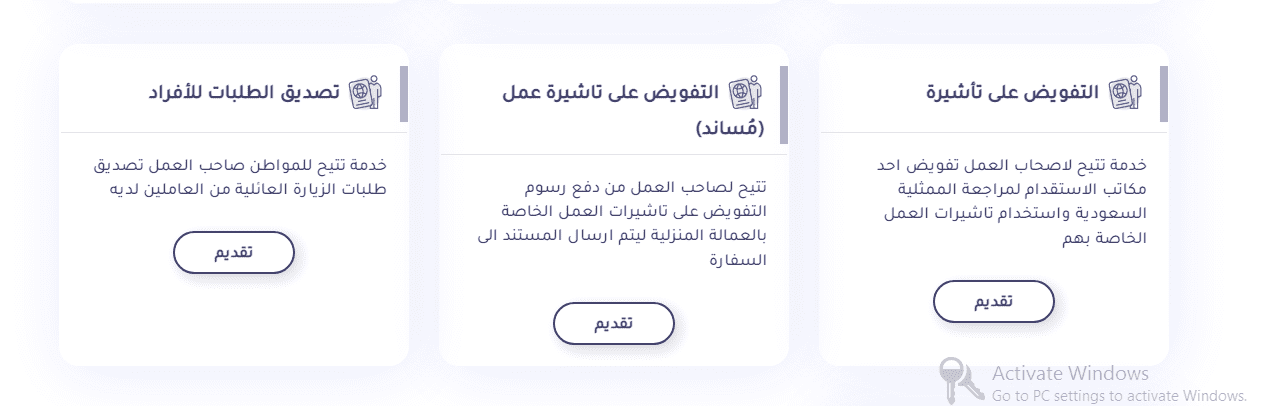The width and height of the screenshot is (1271, 406).
Task: Click the gray accent bar on تصديق الطلبات card
Action: tap(404, 94)
